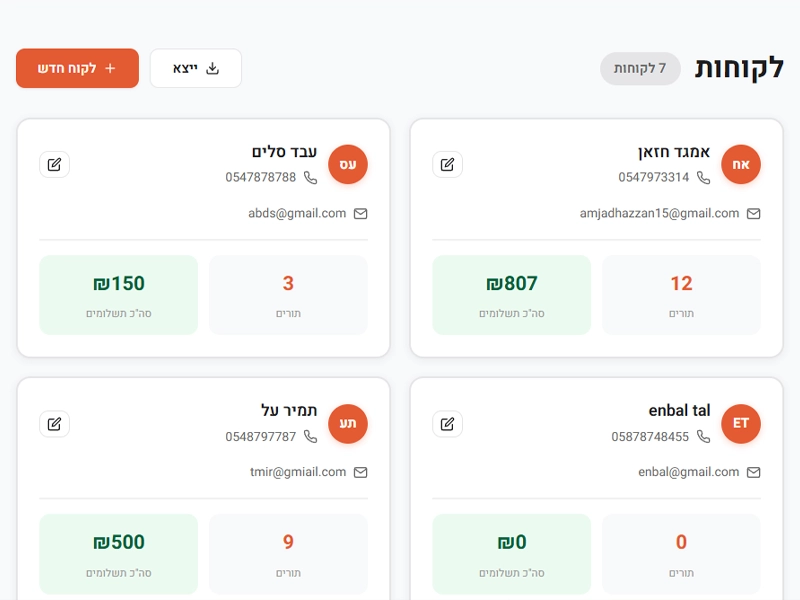Open the ₪807 total payments tile

[511, 295]
